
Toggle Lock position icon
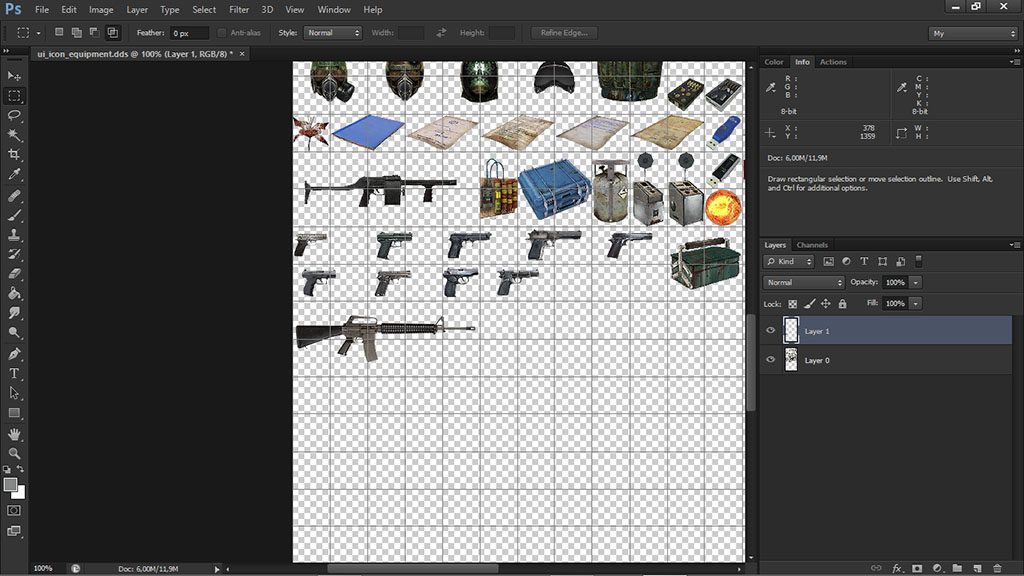click(826, 304)
